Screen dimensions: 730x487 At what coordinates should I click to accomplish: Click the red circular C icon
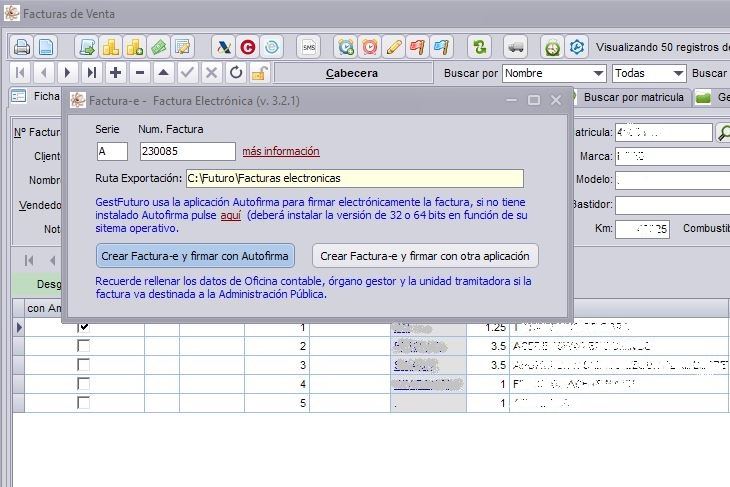247,47
